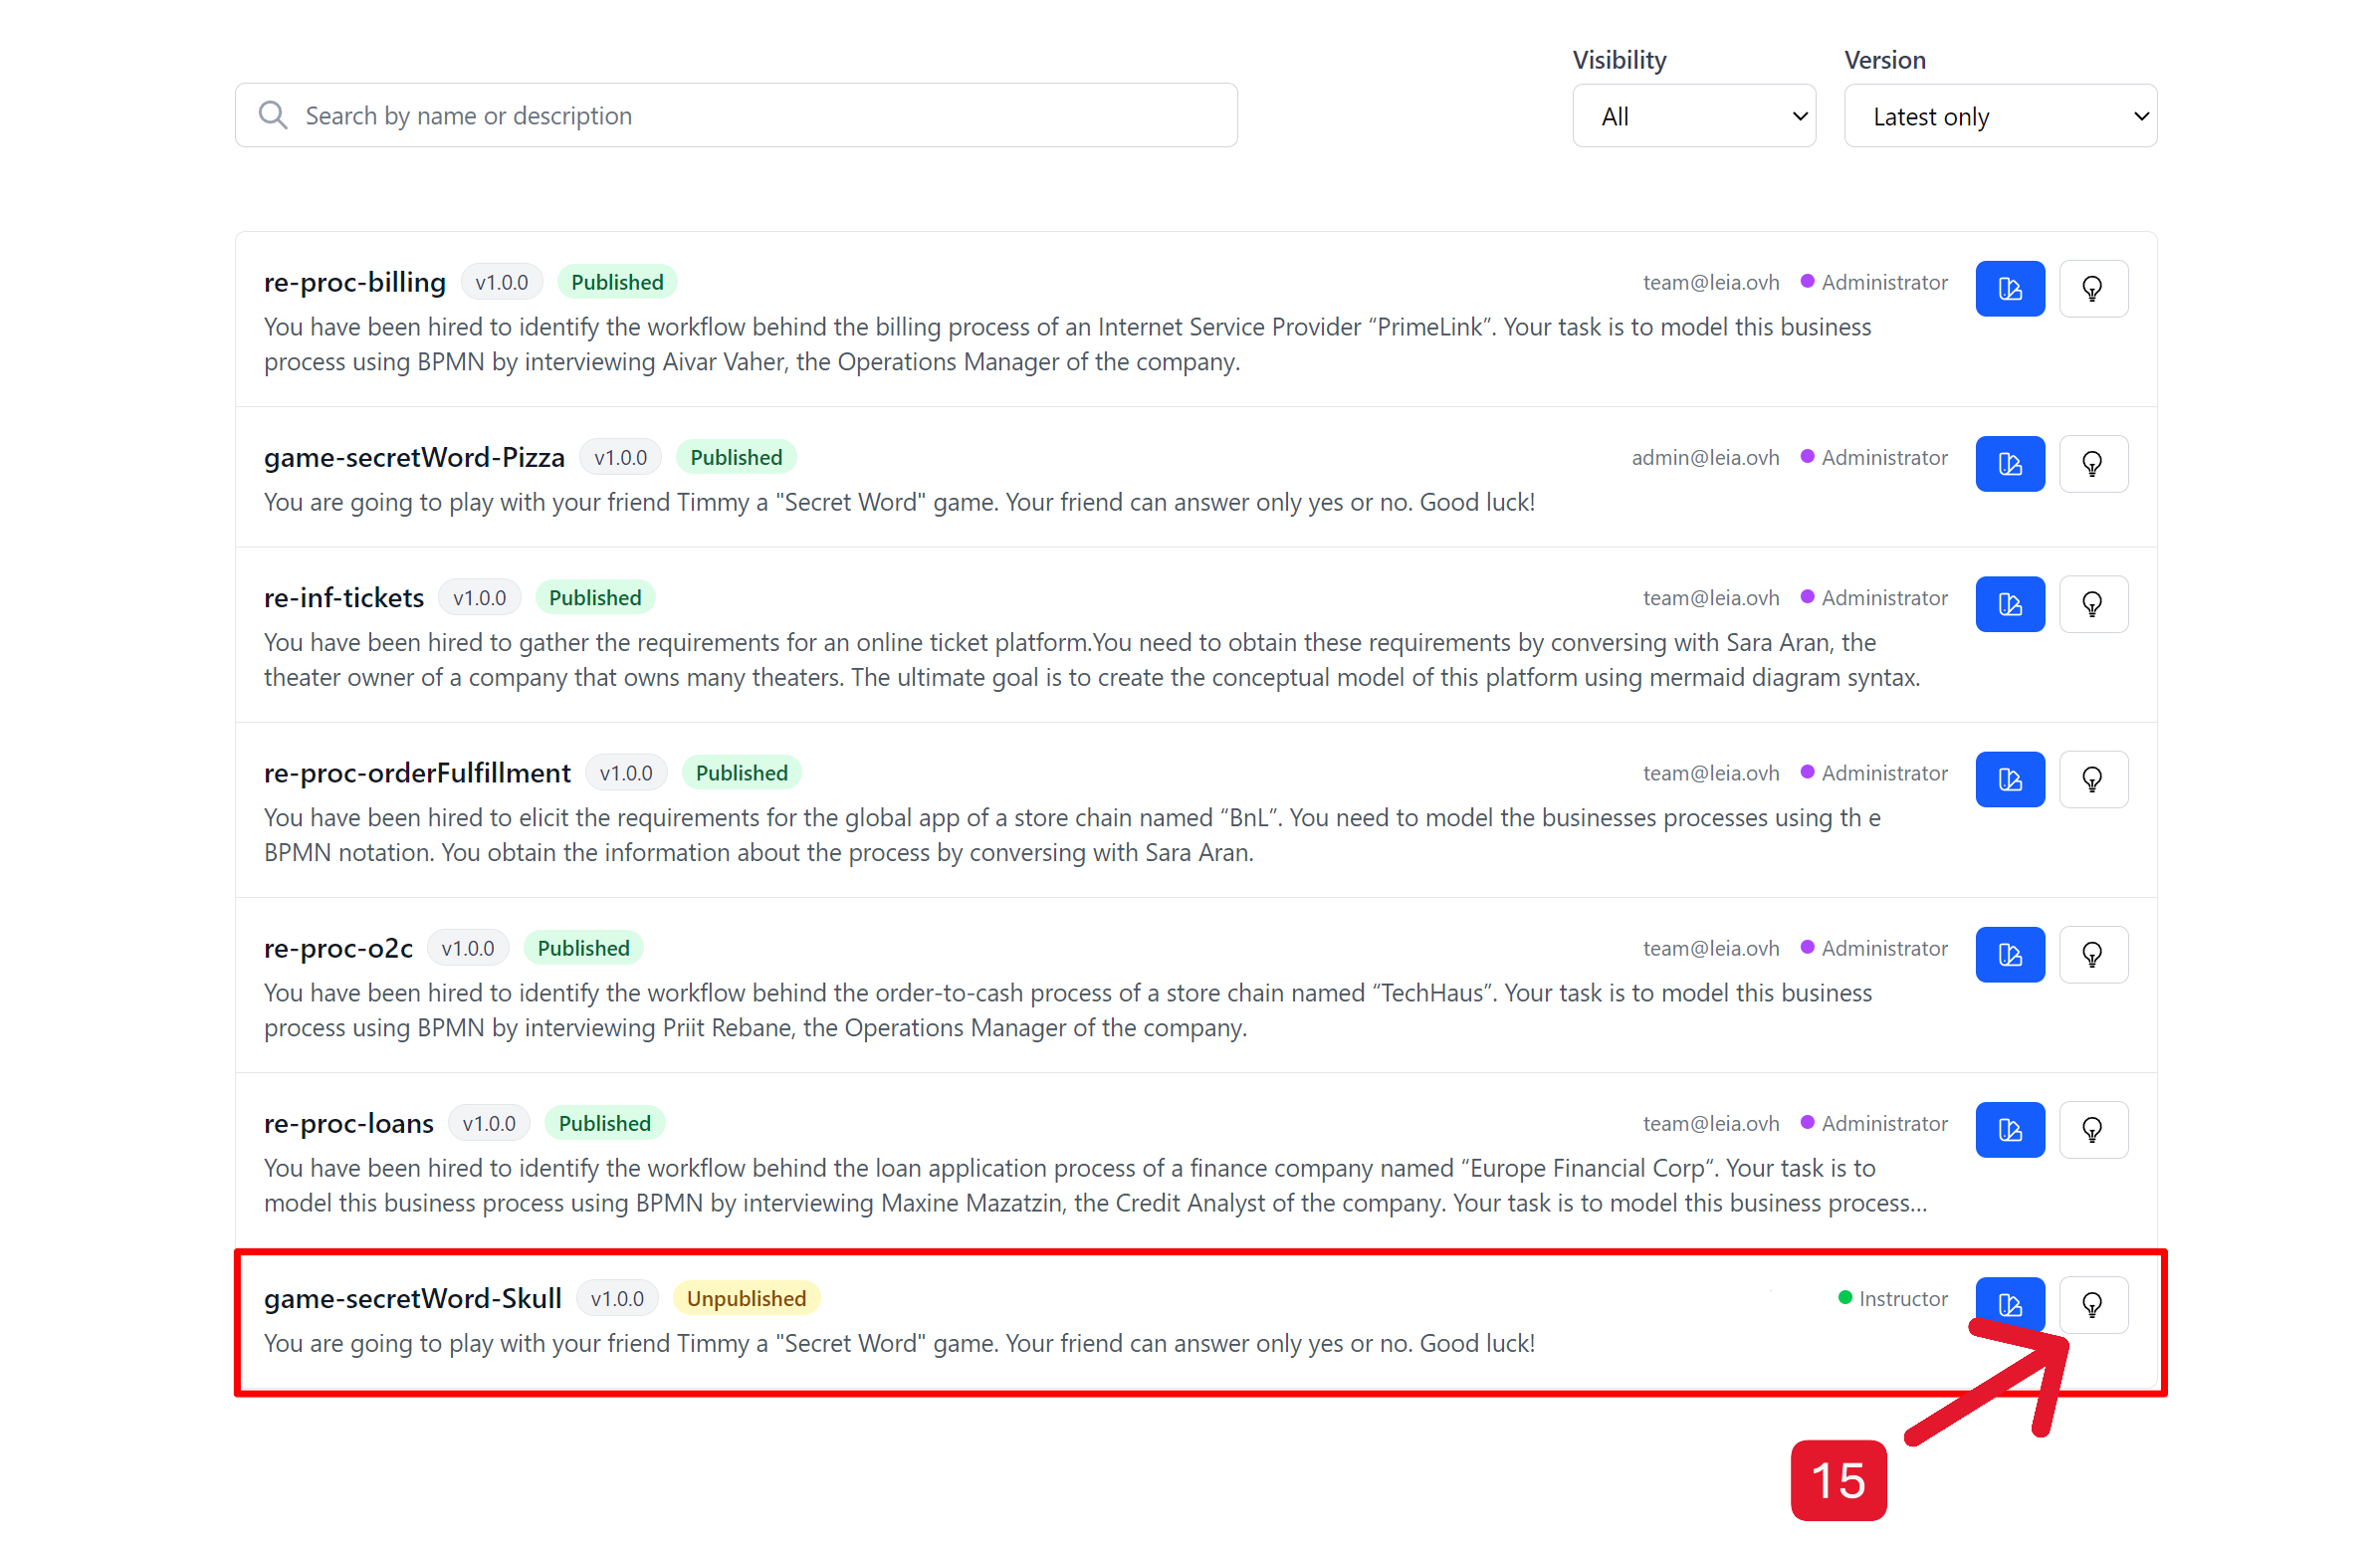Open the re-proc-billing experiment title
Screen dimensions: 2380x1549
[354, 282]
